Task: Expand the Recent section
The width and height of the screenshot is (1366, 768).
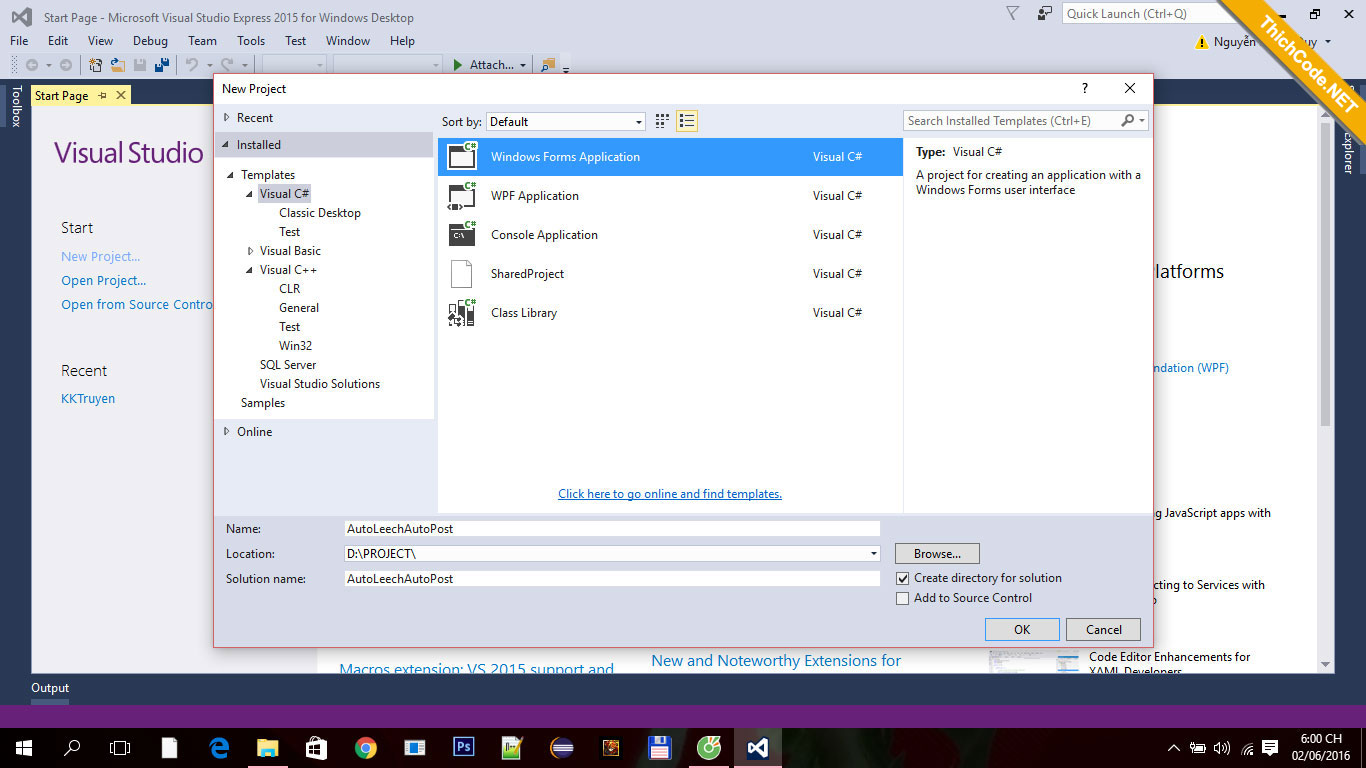Action: 227,118
